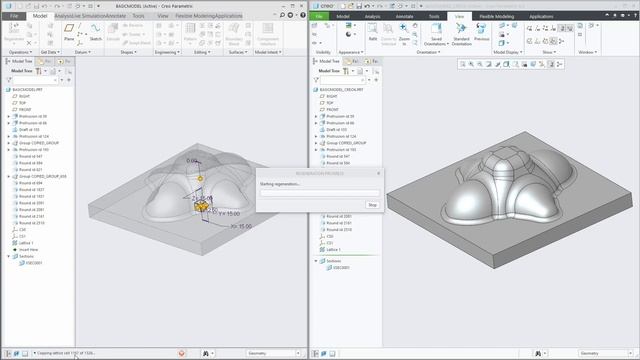
Task: Click the Sketch tool in left window
Action: 96,32
